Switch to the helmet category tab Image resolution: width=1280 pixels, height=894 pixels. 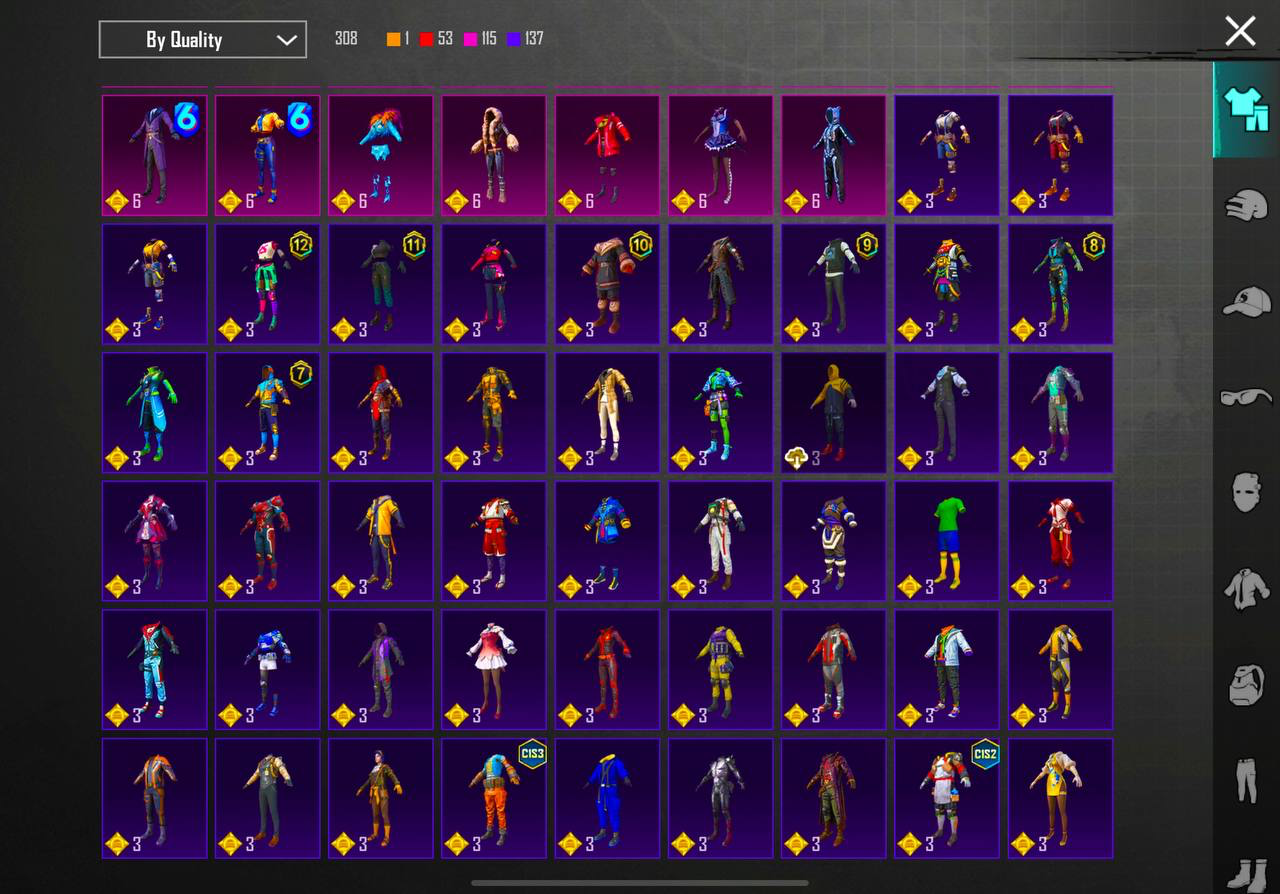[x=1246, y=205]
